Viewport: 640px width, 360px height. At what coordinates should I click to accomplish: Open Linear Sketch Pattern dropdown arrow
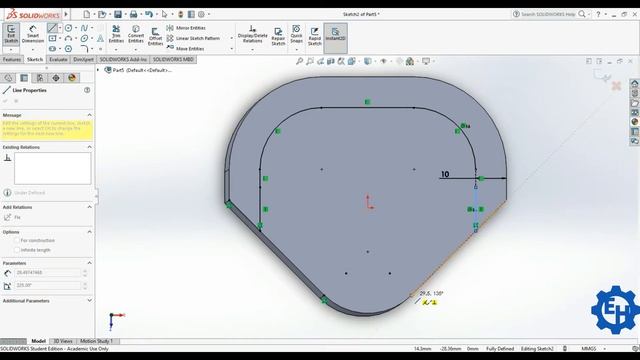point(232,38)
